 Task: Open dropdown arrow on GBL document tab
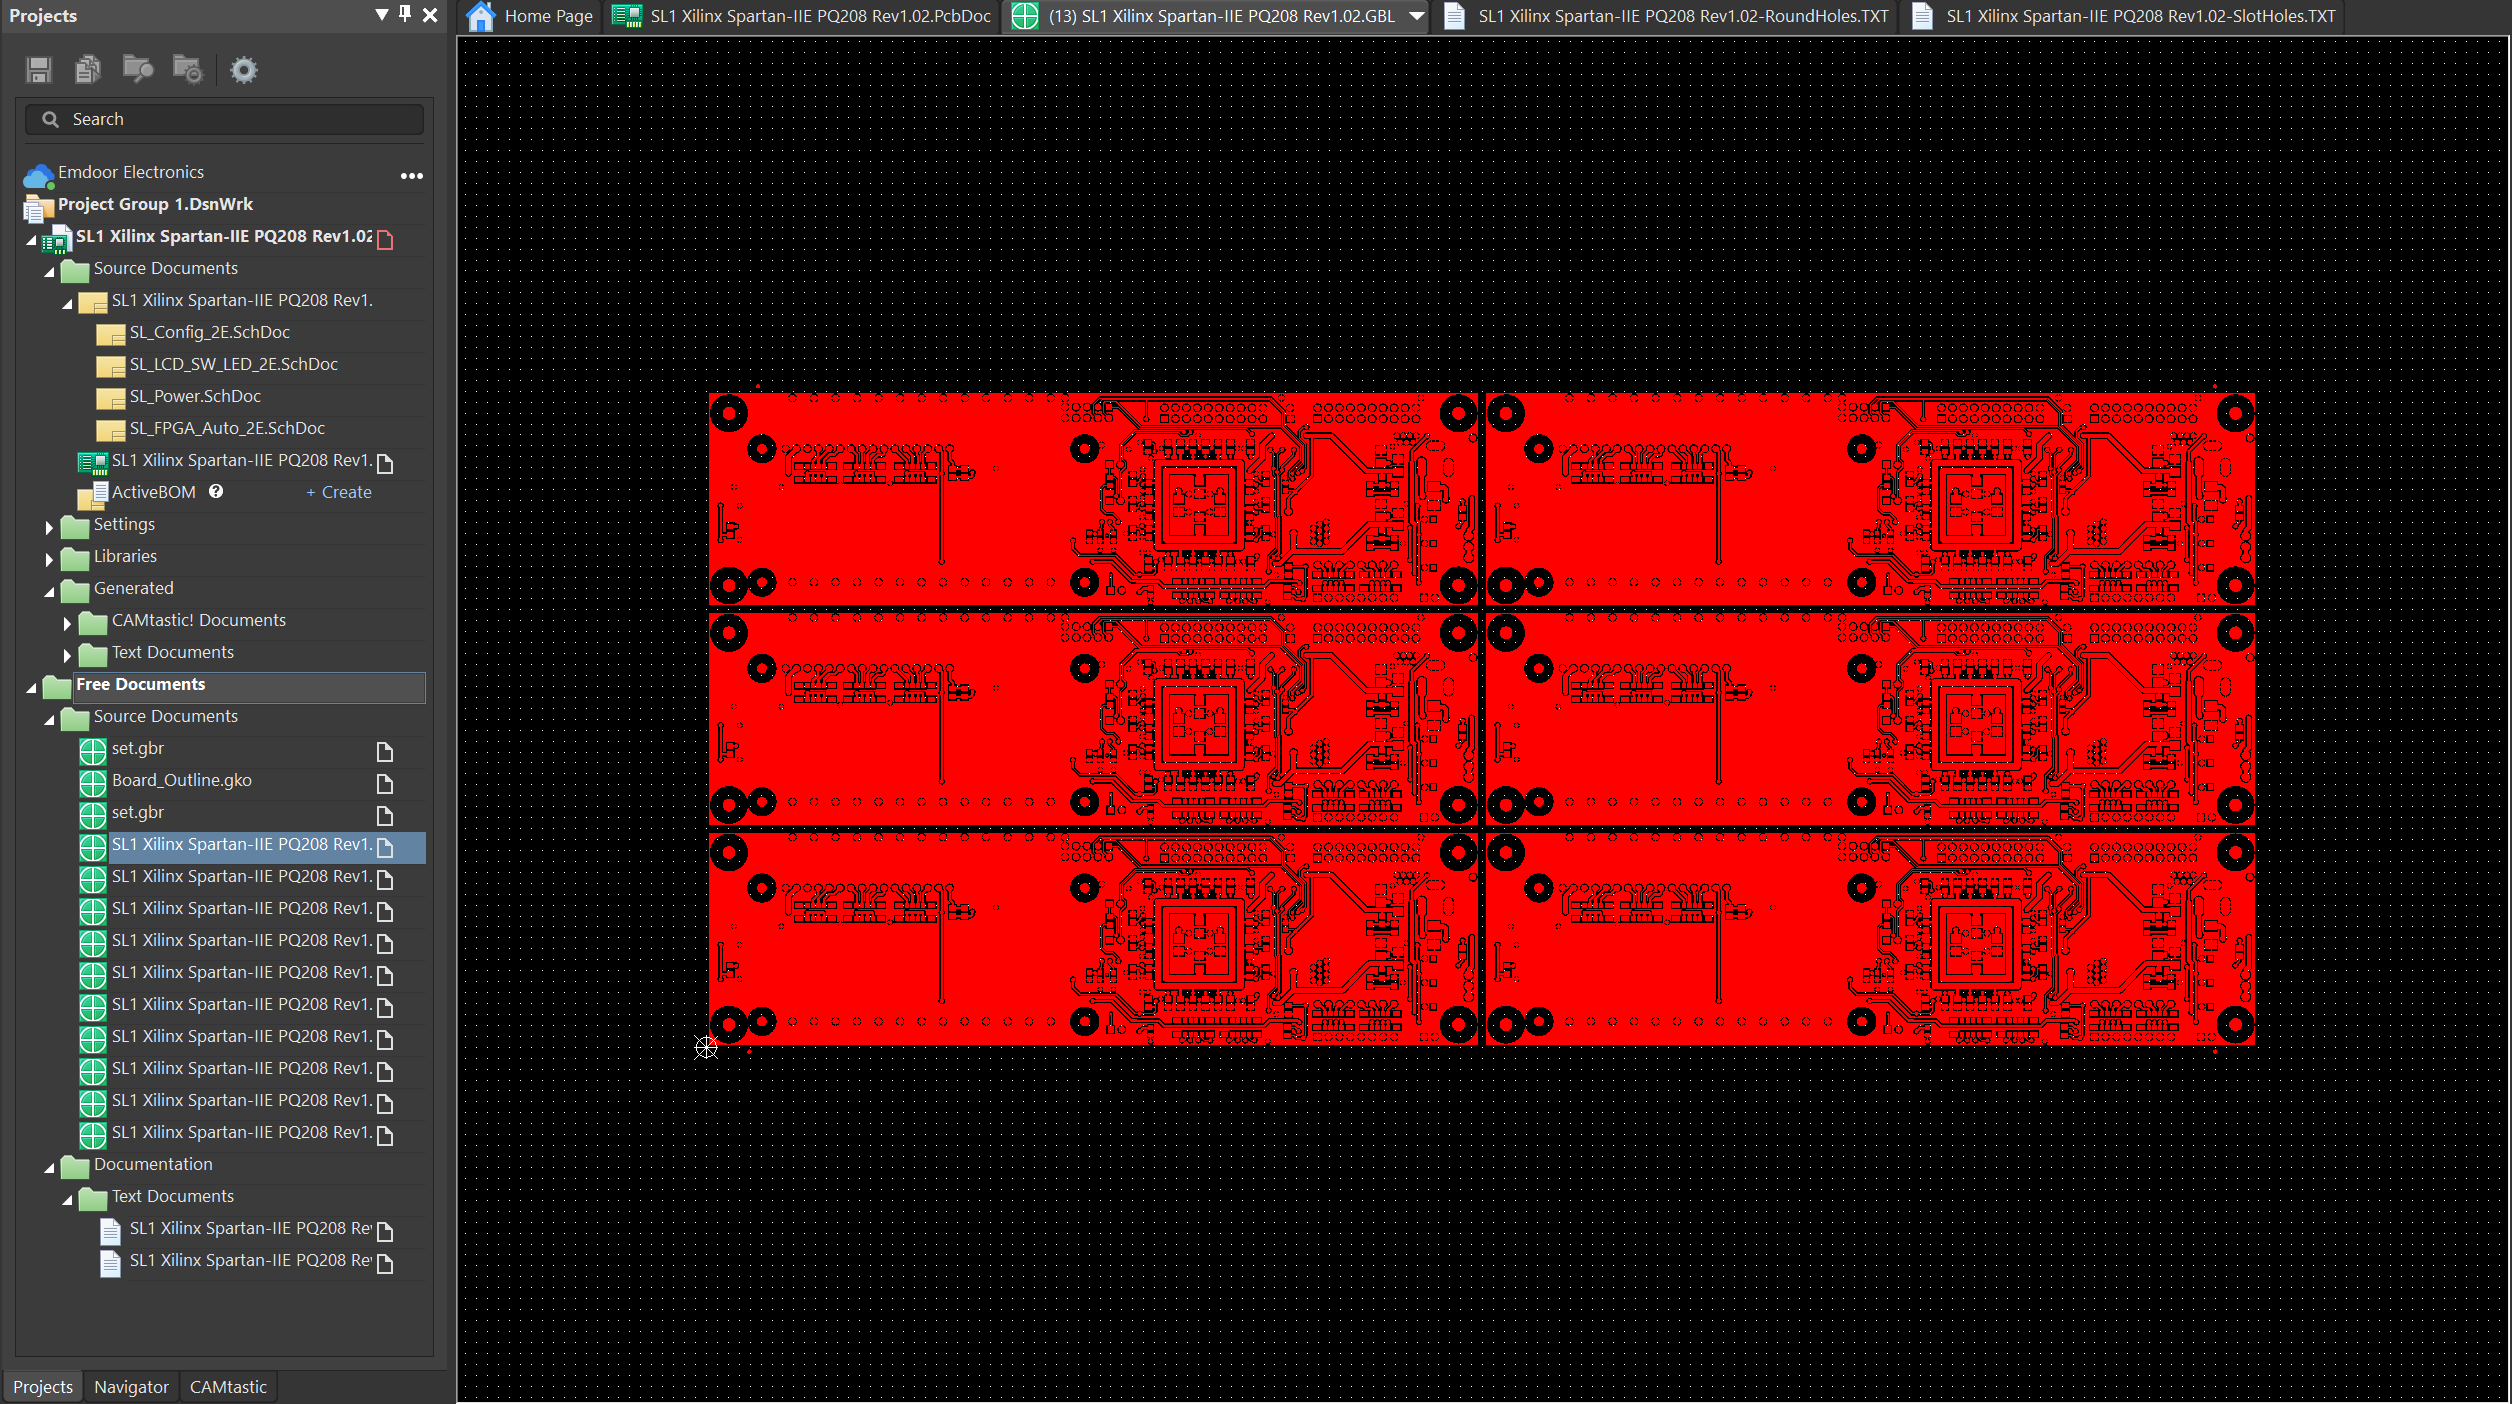1417,16
